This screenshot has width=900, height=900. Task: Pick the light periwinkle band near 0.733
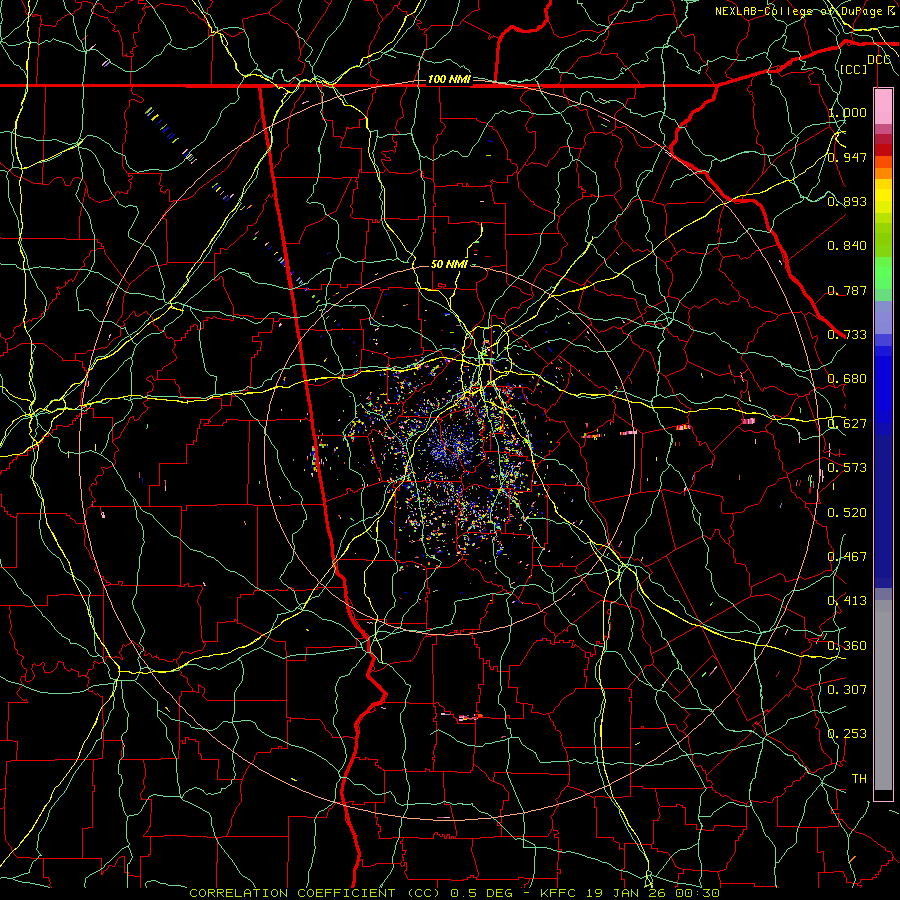click(883, 317)
